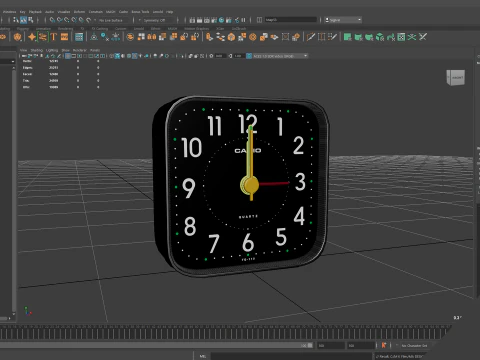Select the Type tool T shelf icon
Screen dimensions: 480x360
click(x=53, y=37)
